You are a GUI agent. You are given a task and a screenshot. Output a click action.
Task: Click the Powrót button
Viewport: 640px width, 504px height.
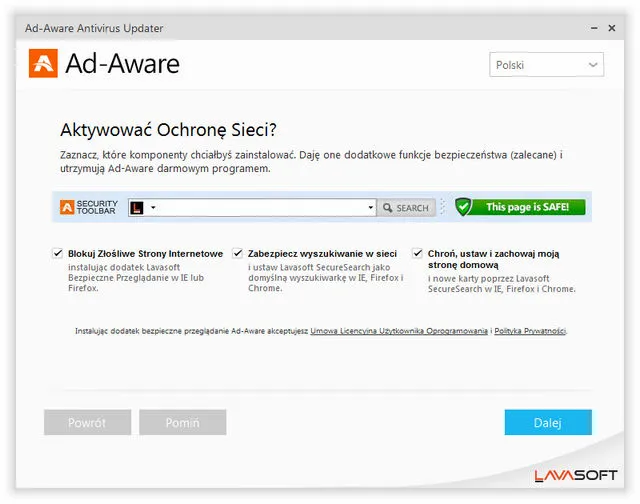coord(87,423)
